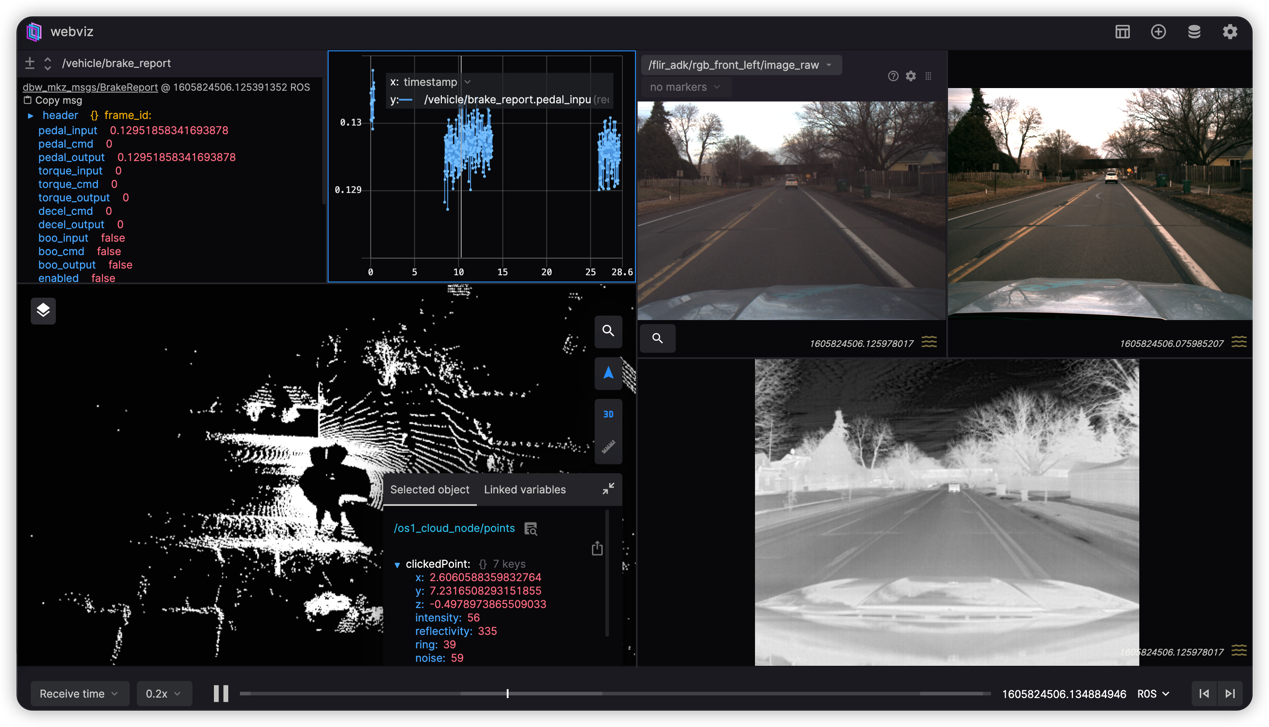The image size is (1269, 727).
Task: Switch to Selected object tab
Action: click(x=430, y=489)
